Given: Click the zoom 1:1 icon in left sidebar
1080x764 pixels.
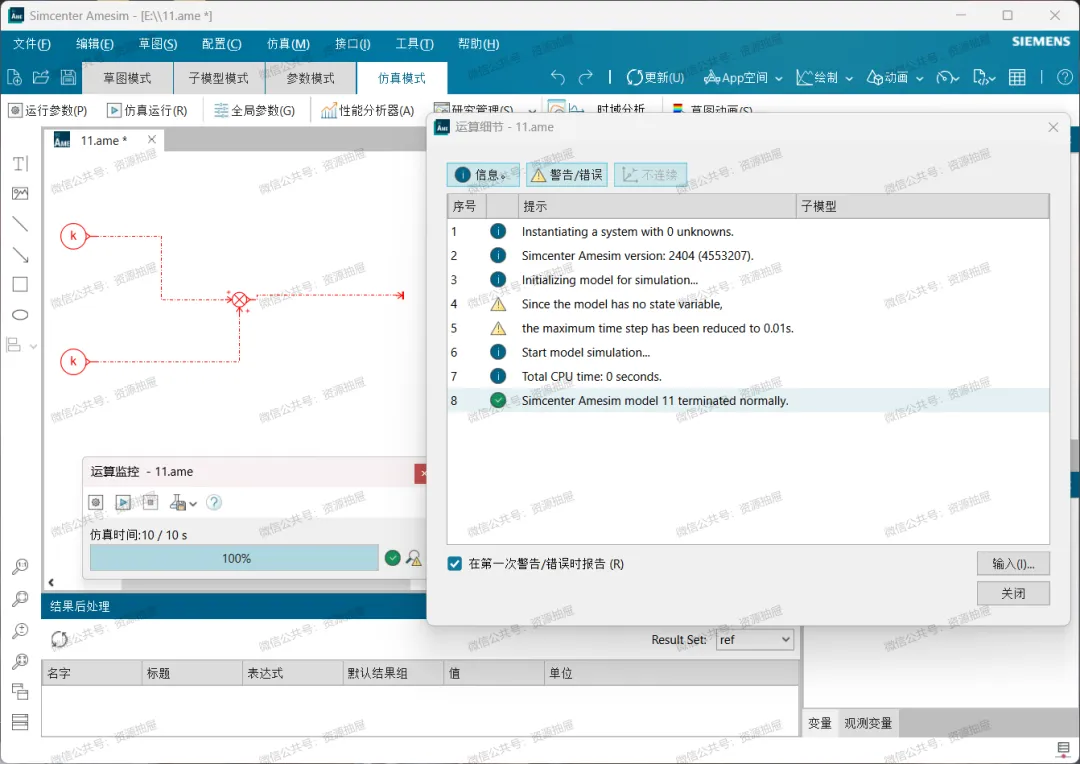Looking at the screenshot, I should click(20, 567).
